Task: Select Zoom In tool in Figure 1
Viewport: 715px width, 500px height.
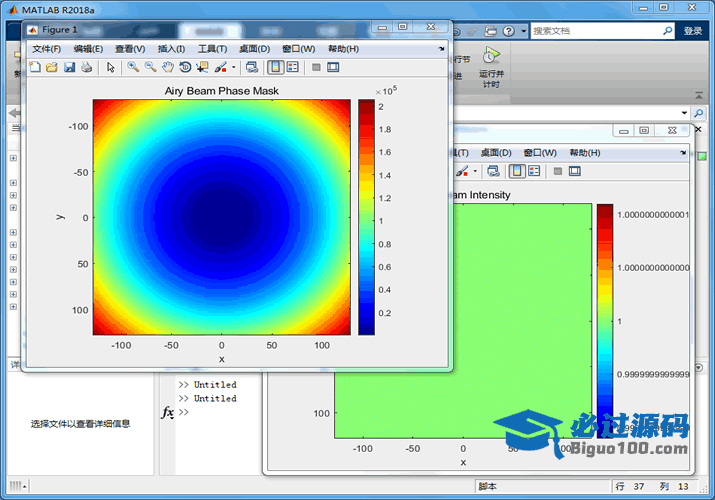Action: coord(133,67)
